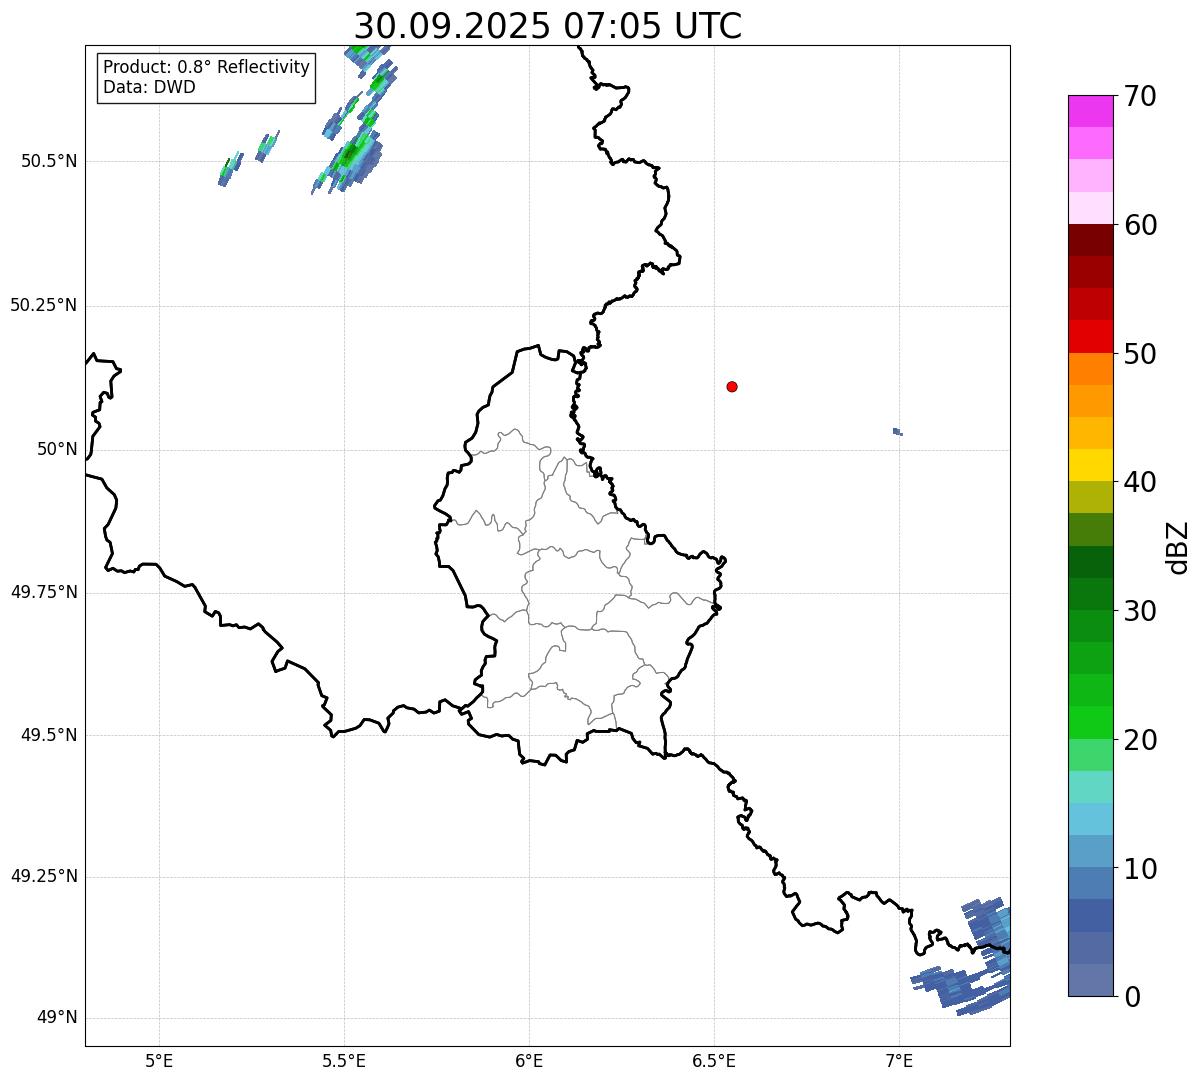Click the orange colorbar segment just under 50
The height and width of the screenshot is (1081, 1202).
click(1090, 369)
